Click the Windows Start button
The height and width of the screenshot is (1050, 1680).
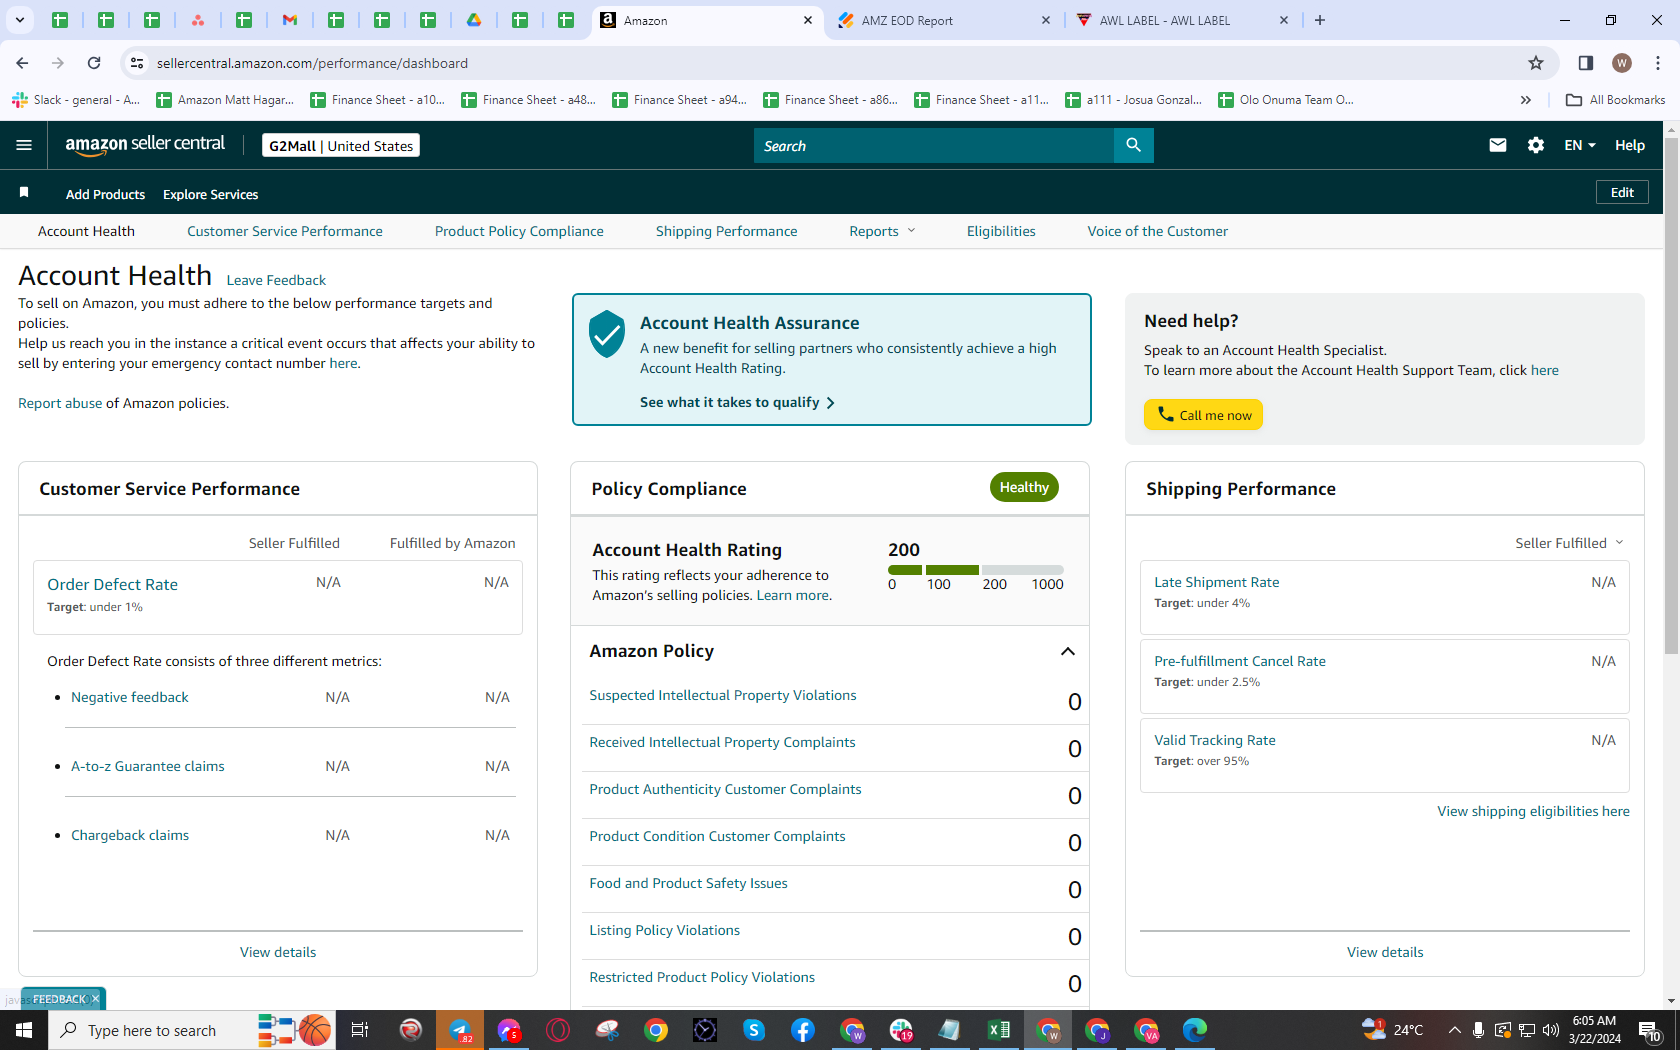tap(24, 1030)
